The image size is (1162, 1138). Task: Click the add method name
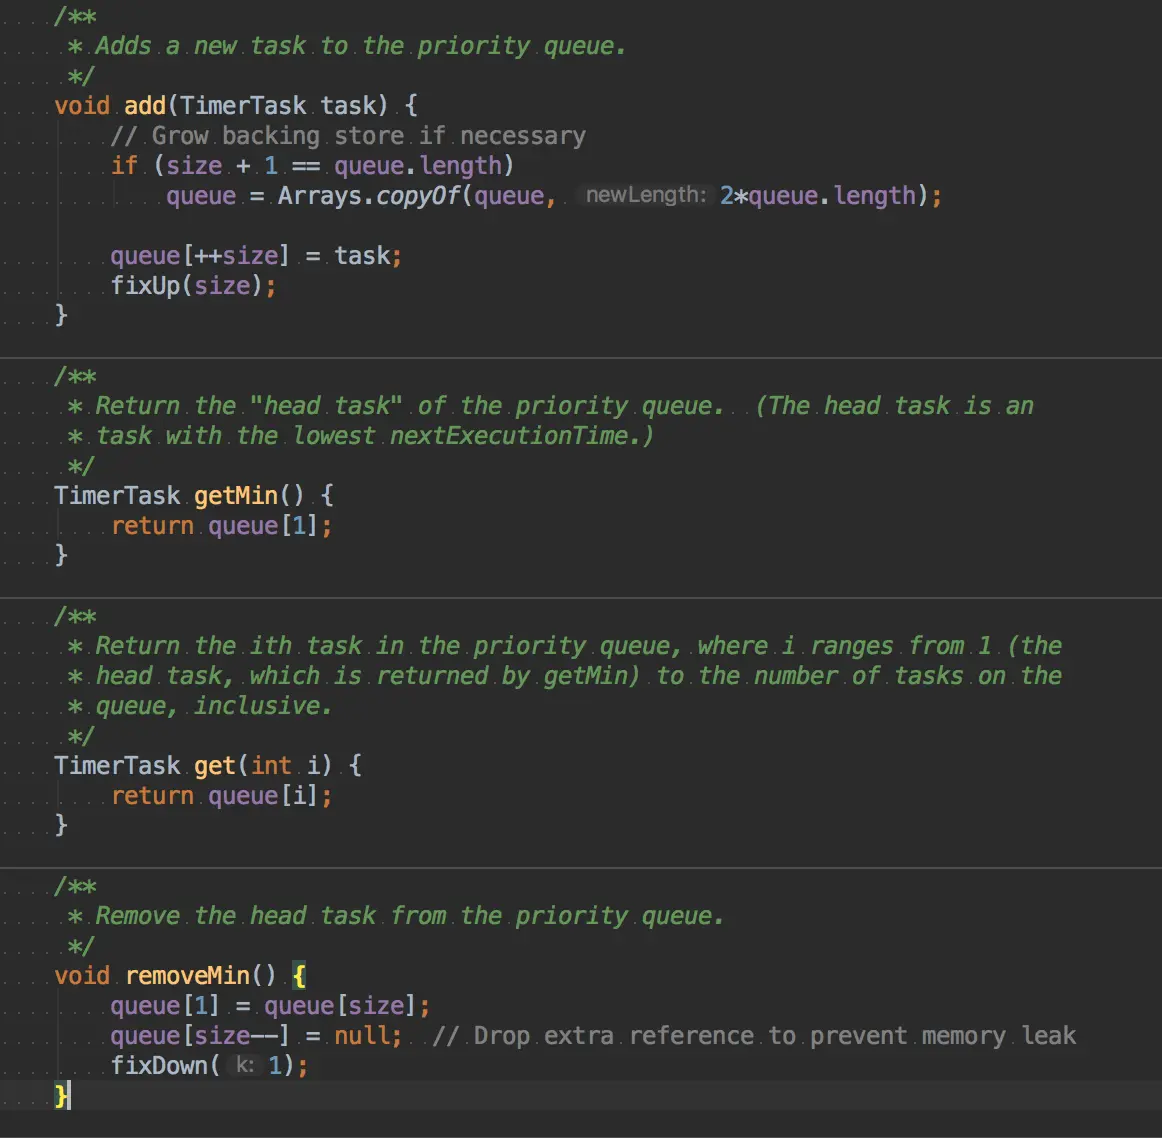pos(145,105)
